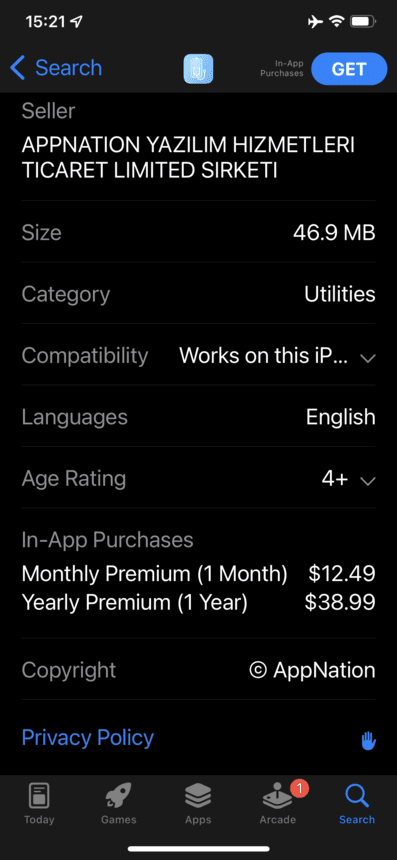Tap the back chevron beside Search
The image size is (397, 860).
(18, 68)
